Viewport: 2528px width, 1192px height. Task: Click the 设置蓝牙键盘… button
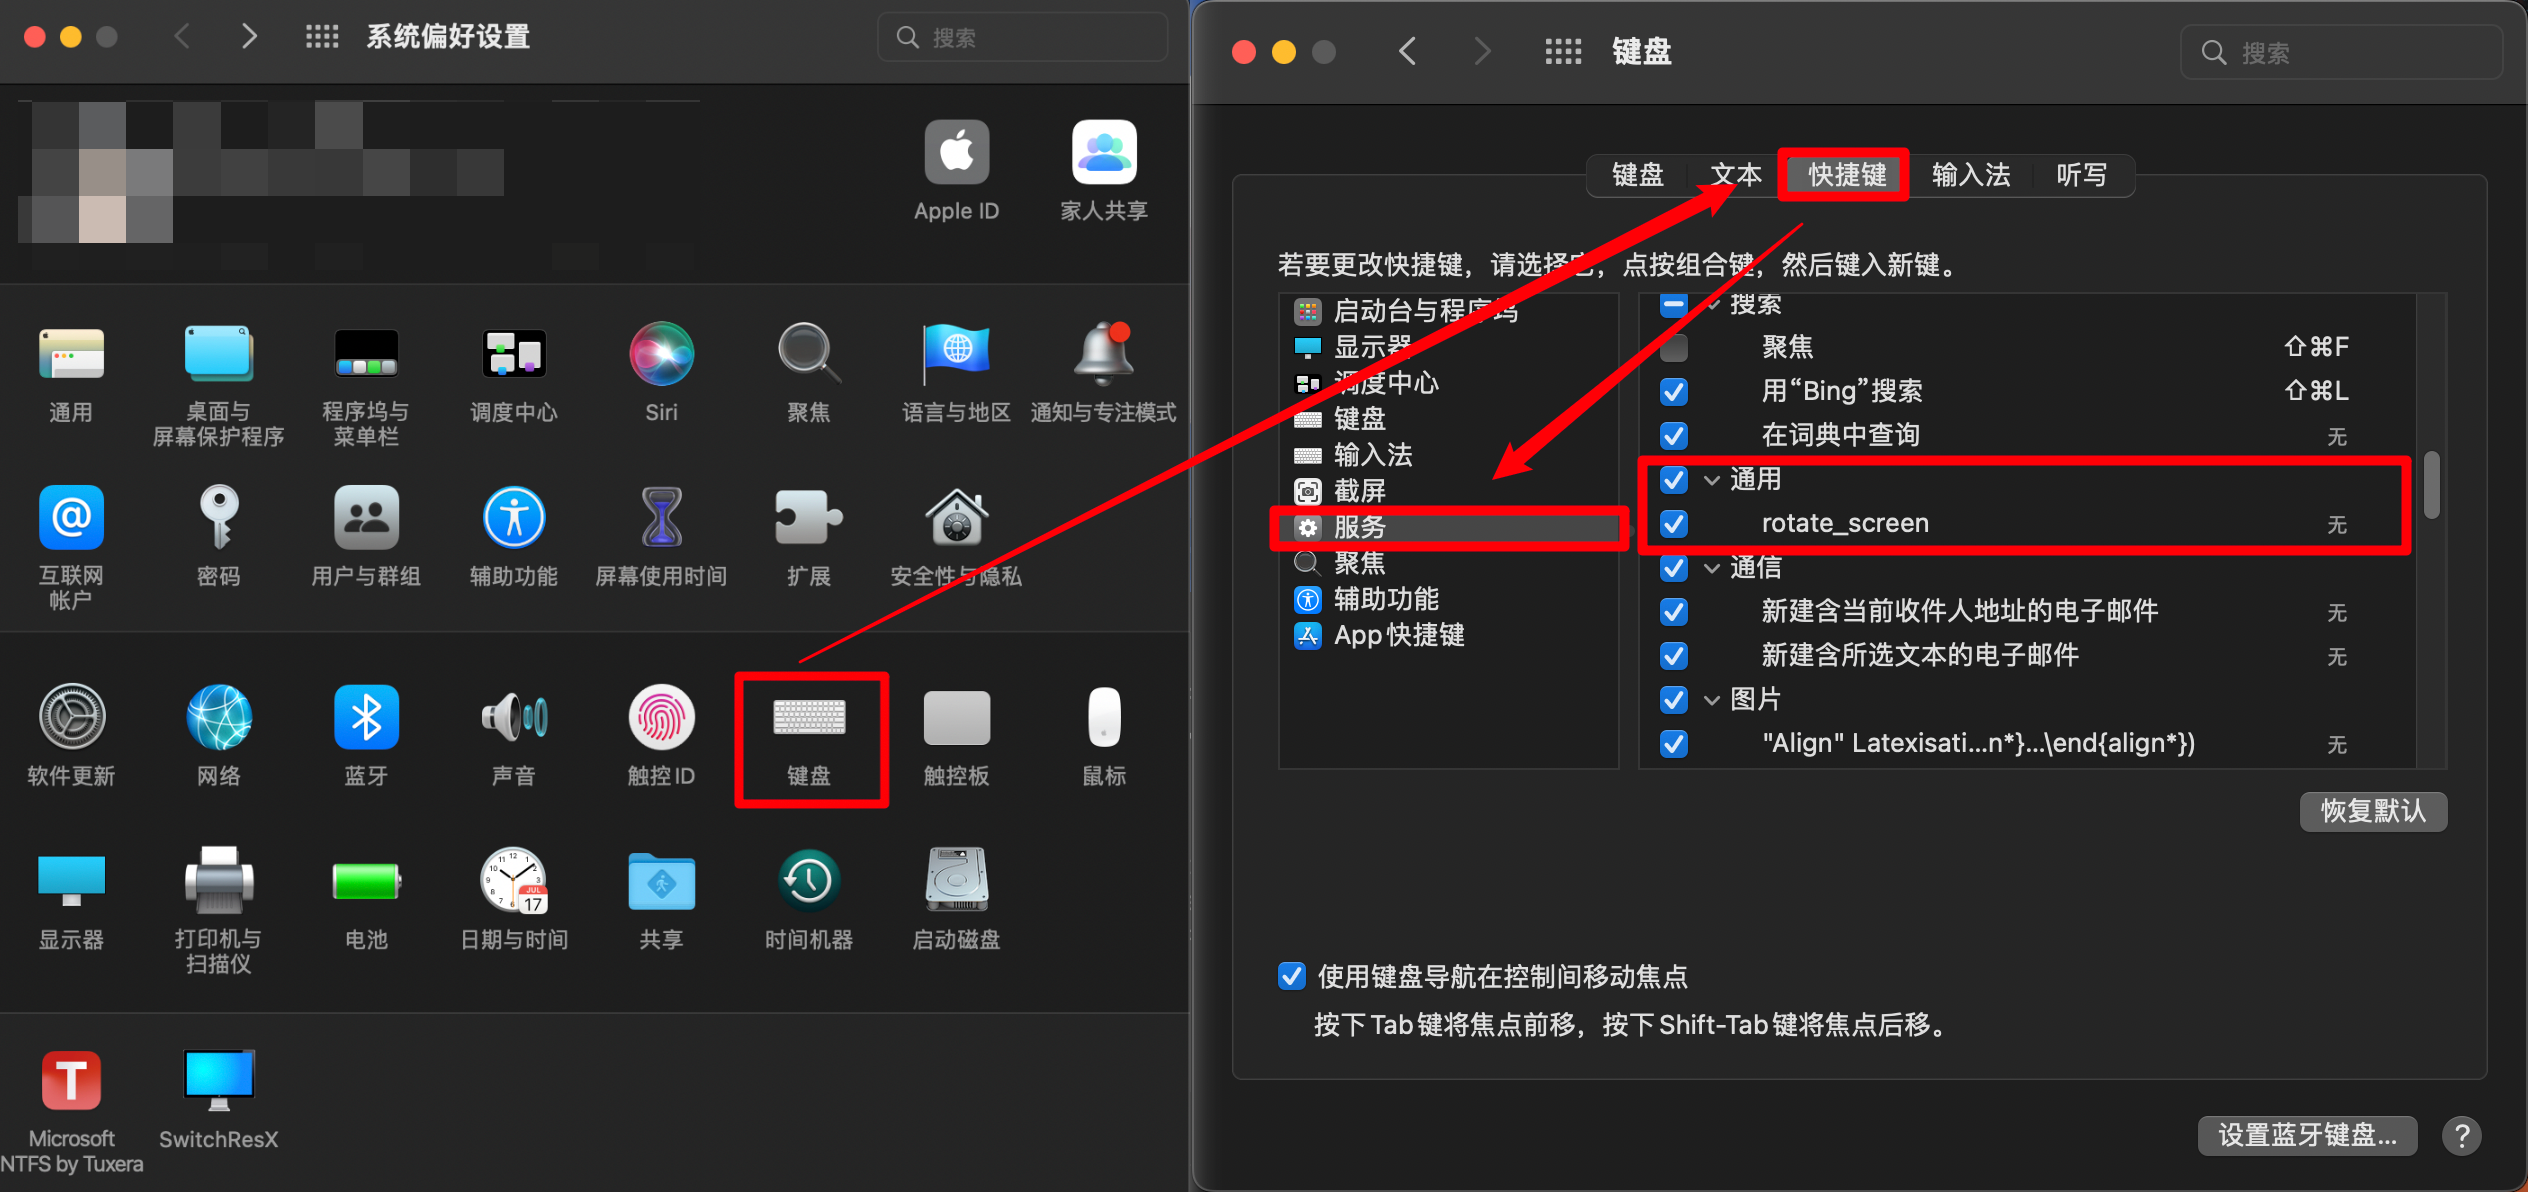(2306, 1135)
